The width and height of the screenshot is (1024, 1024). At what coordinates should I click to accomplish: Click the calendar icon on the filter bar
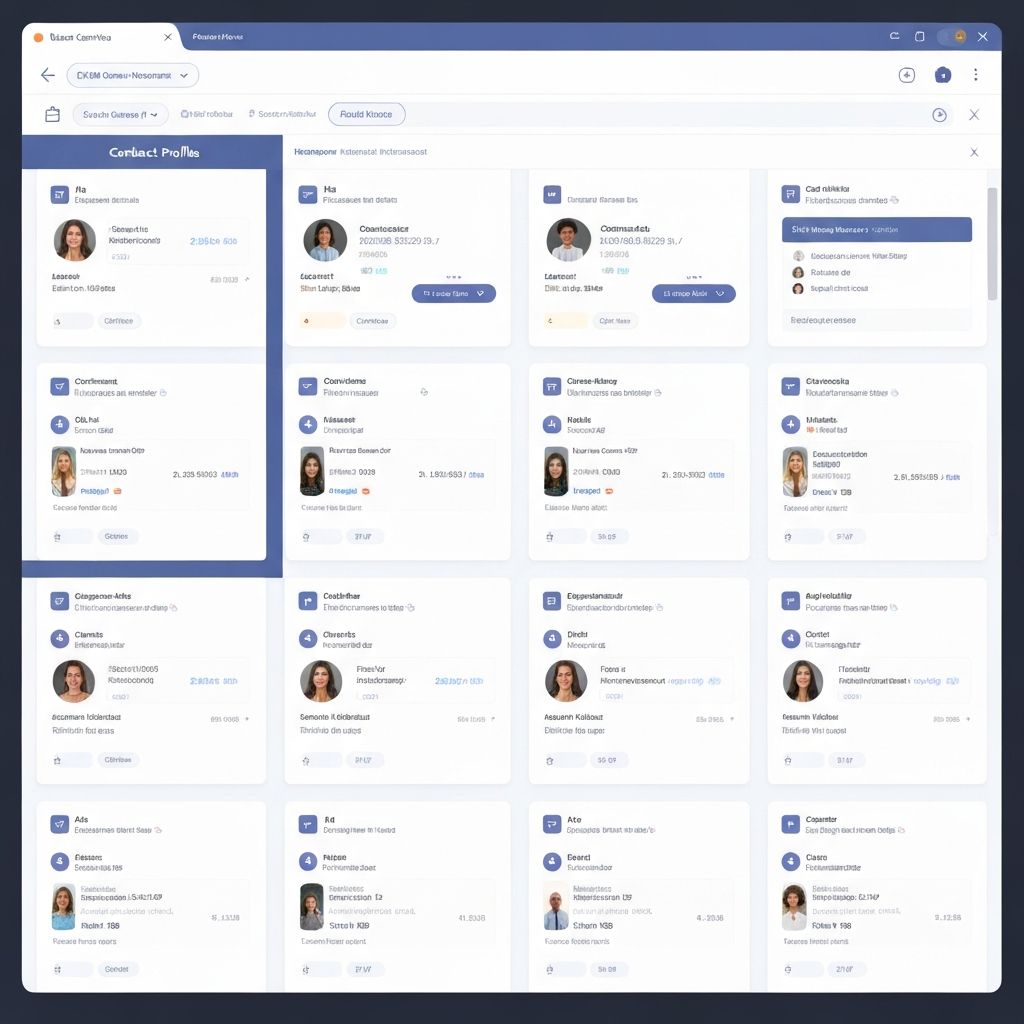[53, 113]
